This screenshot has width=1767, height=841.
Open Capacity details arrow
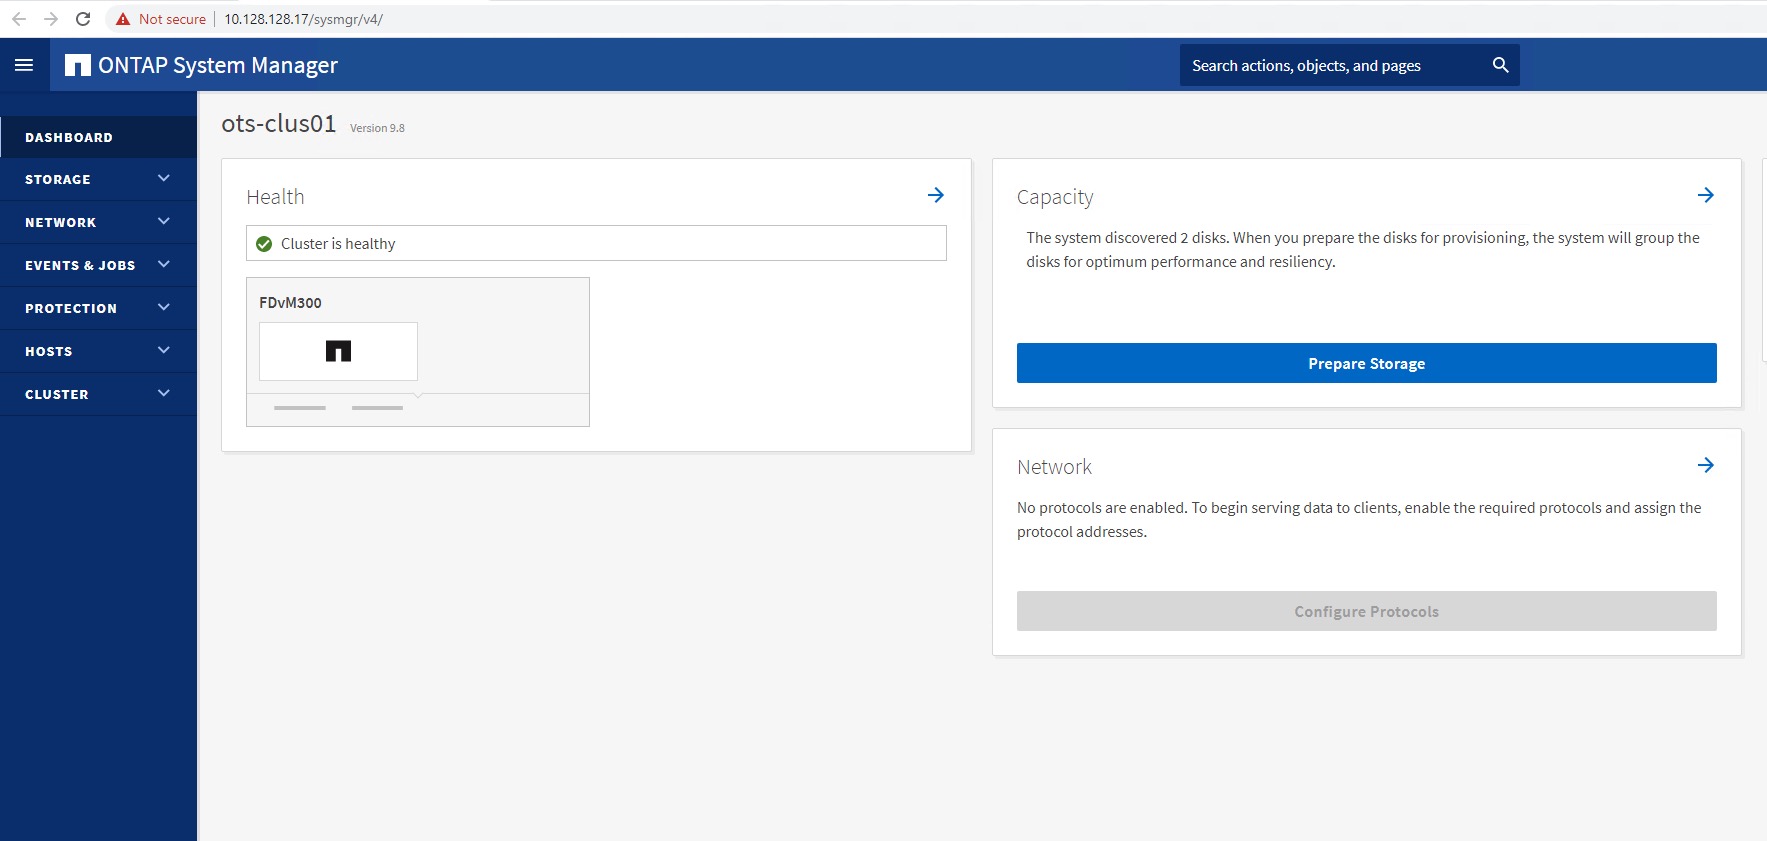click(x=1705, y=195)
